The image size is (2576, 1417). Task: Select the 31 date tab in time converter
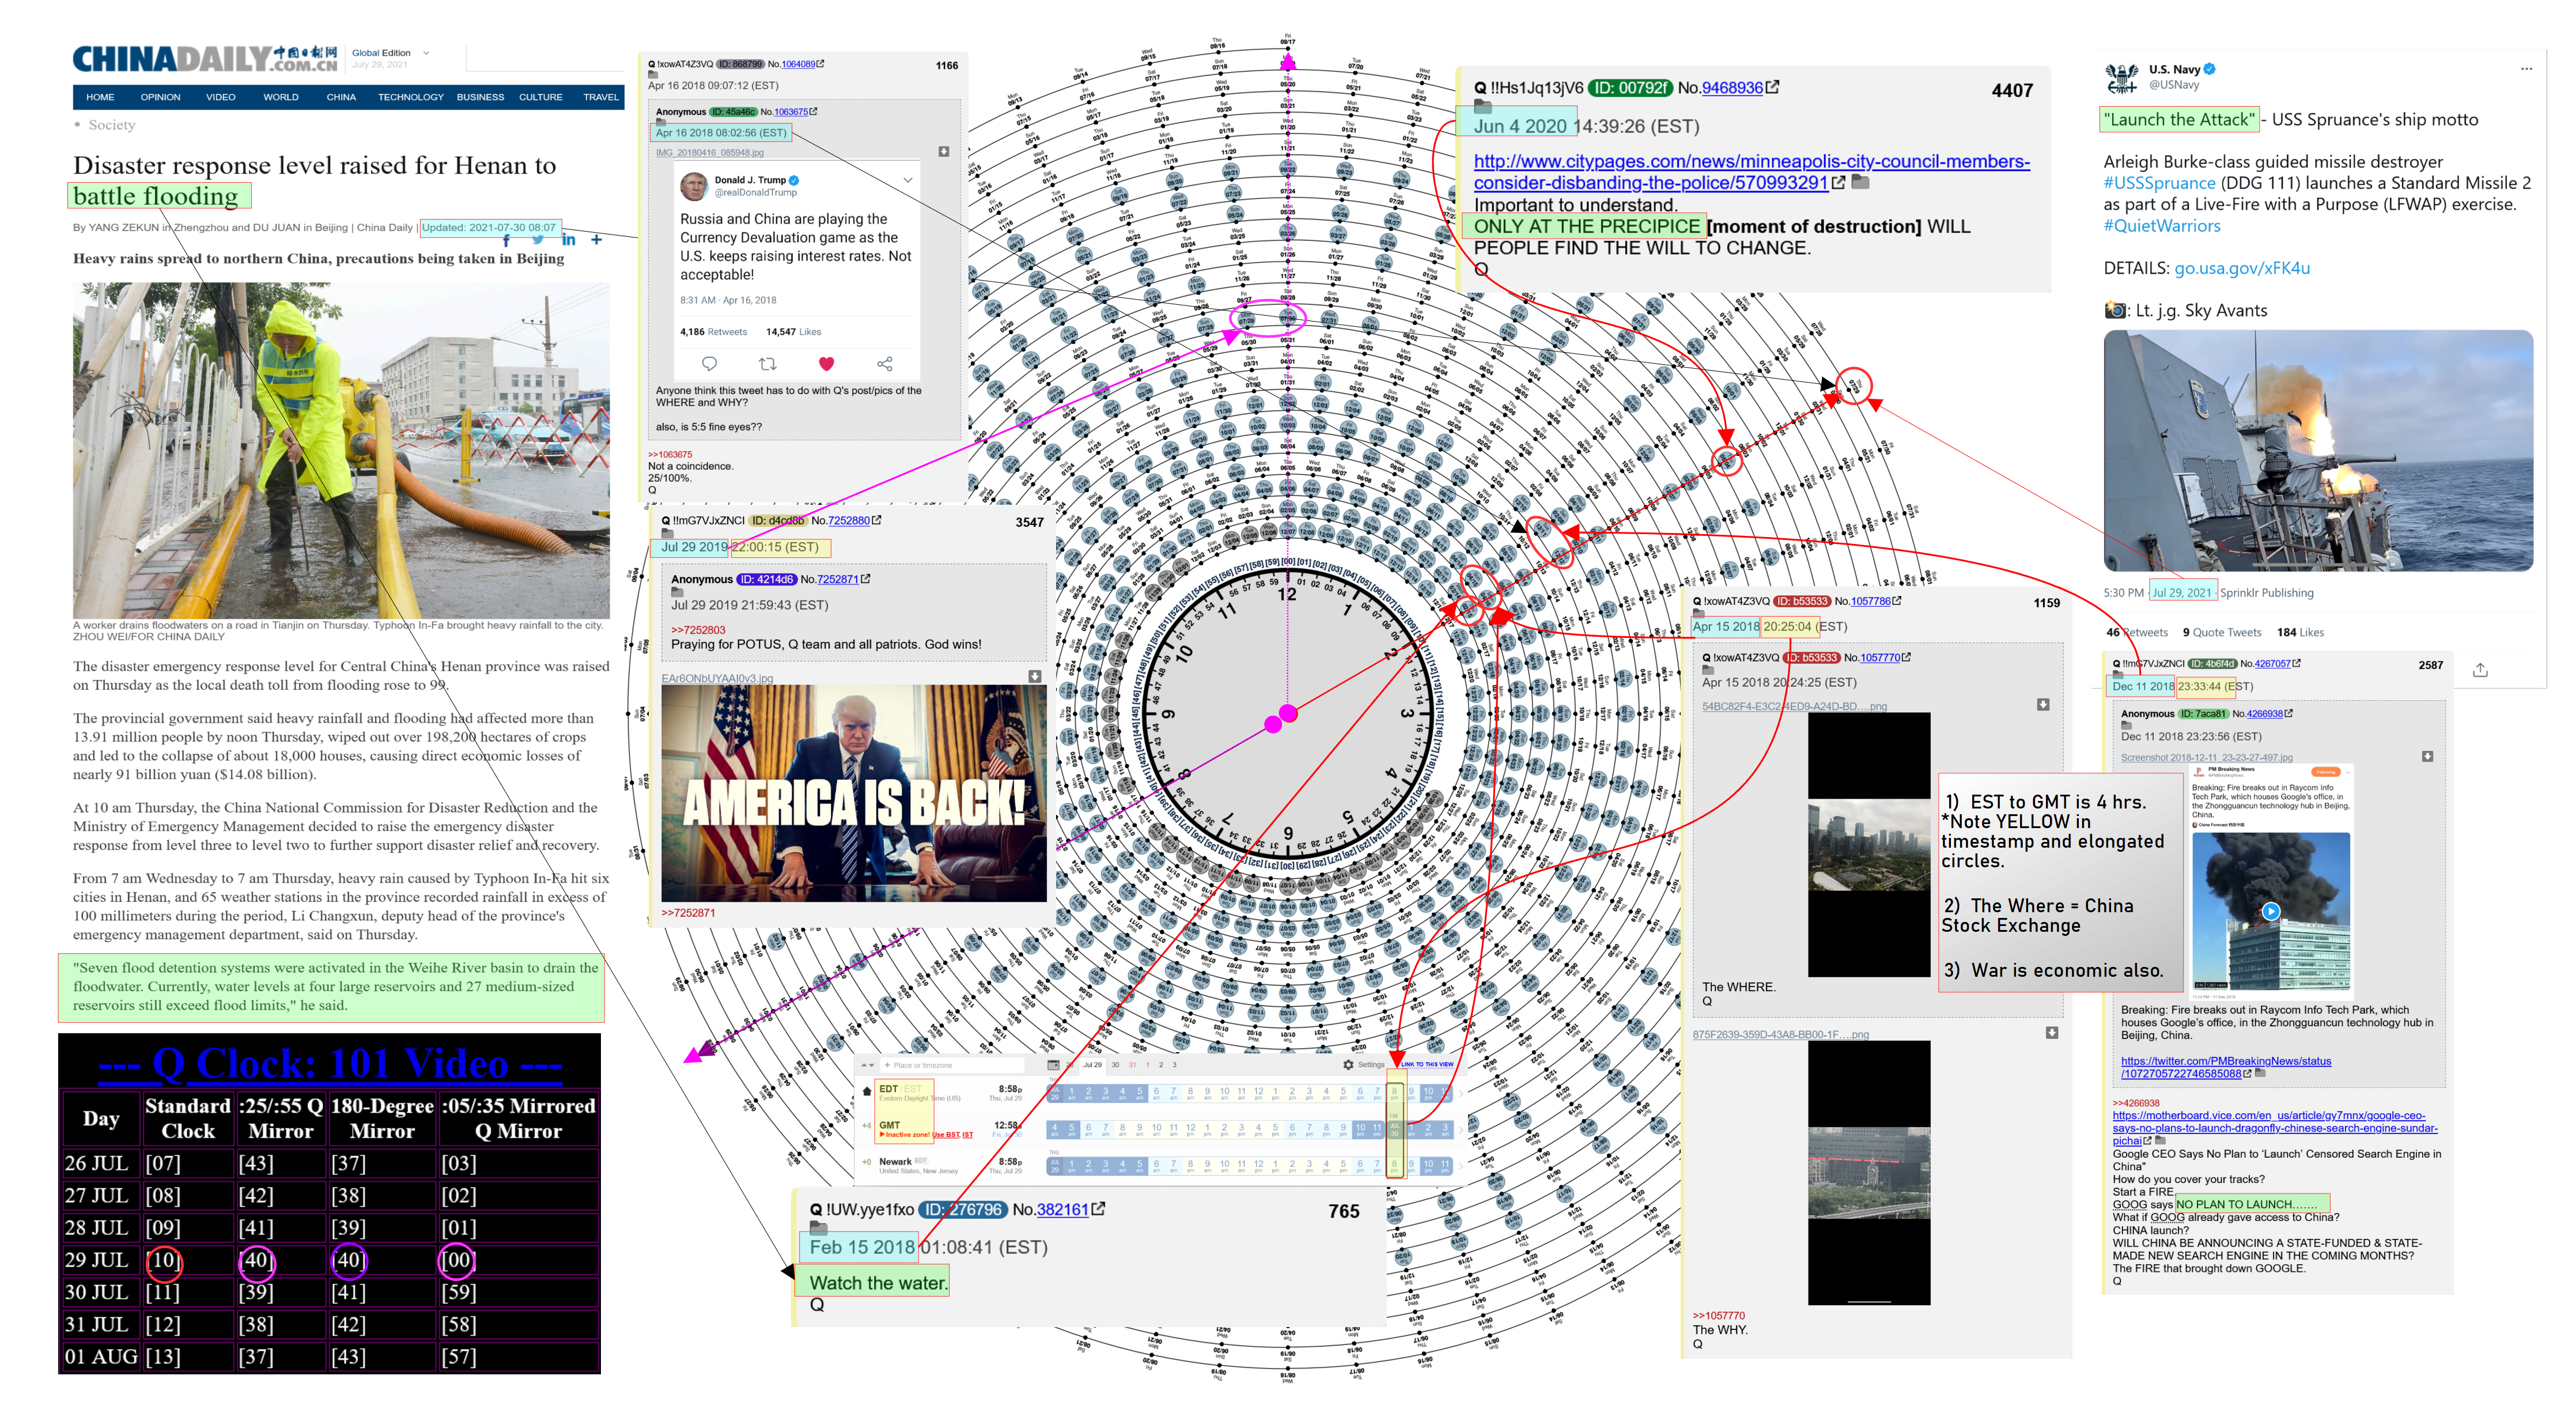1132,1065
